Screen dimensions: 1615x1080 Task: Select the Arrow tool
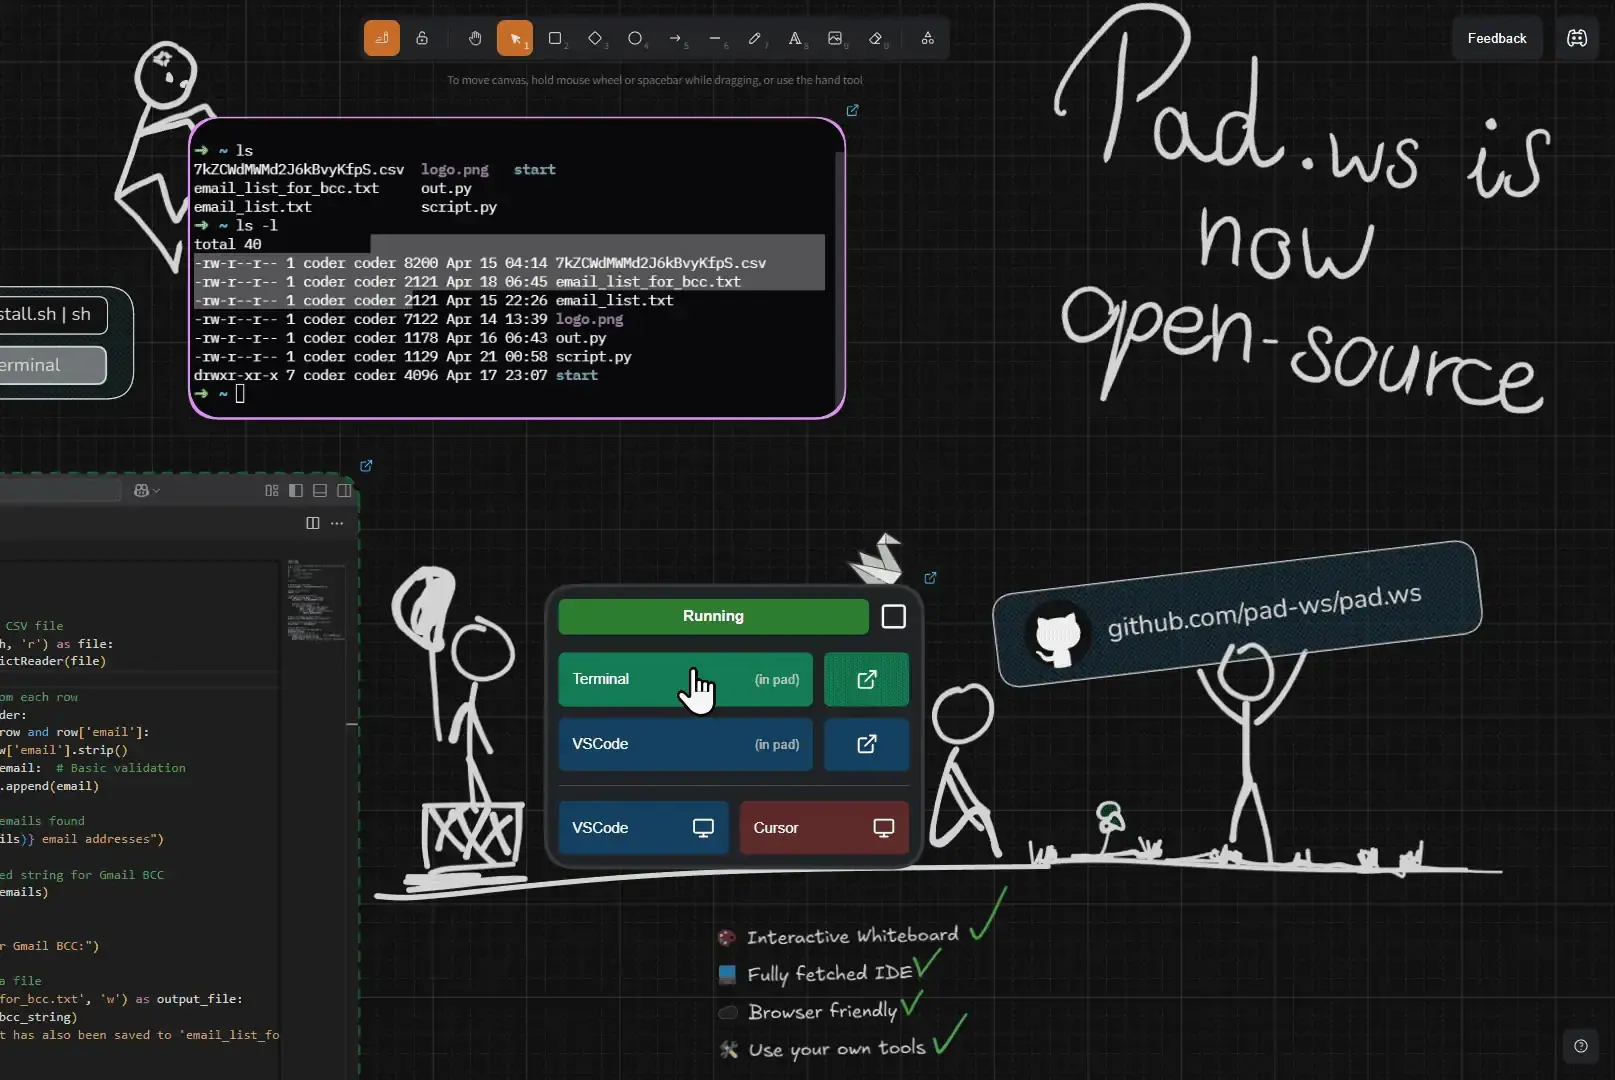coord(675,38)
